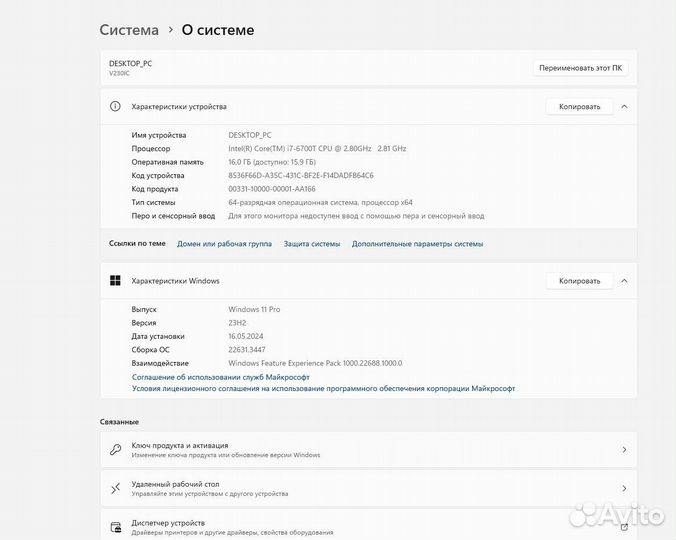The width and height of the screenshot is (676, 540).
Task: Open Домен или рабочая группа link
Action: (224, 243)
